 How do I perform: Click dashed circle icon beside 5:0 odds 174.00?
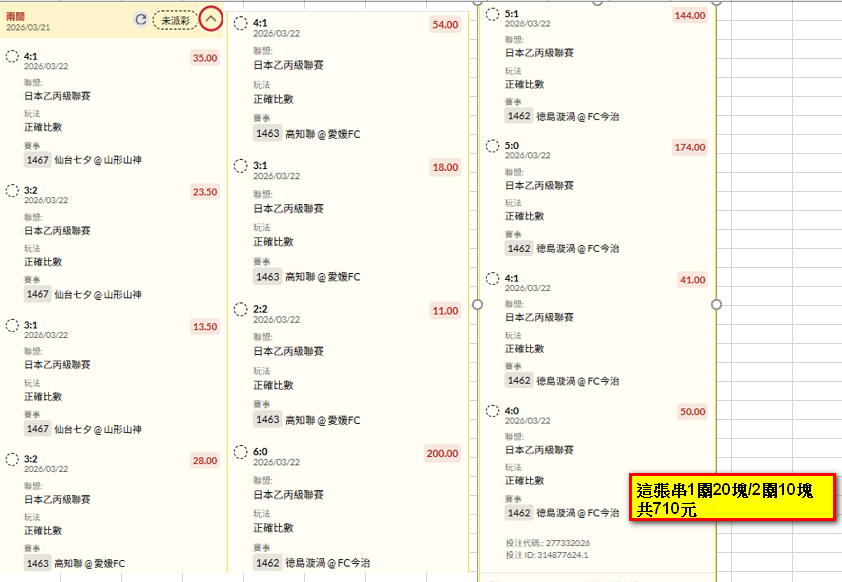(x=493, y=146)
